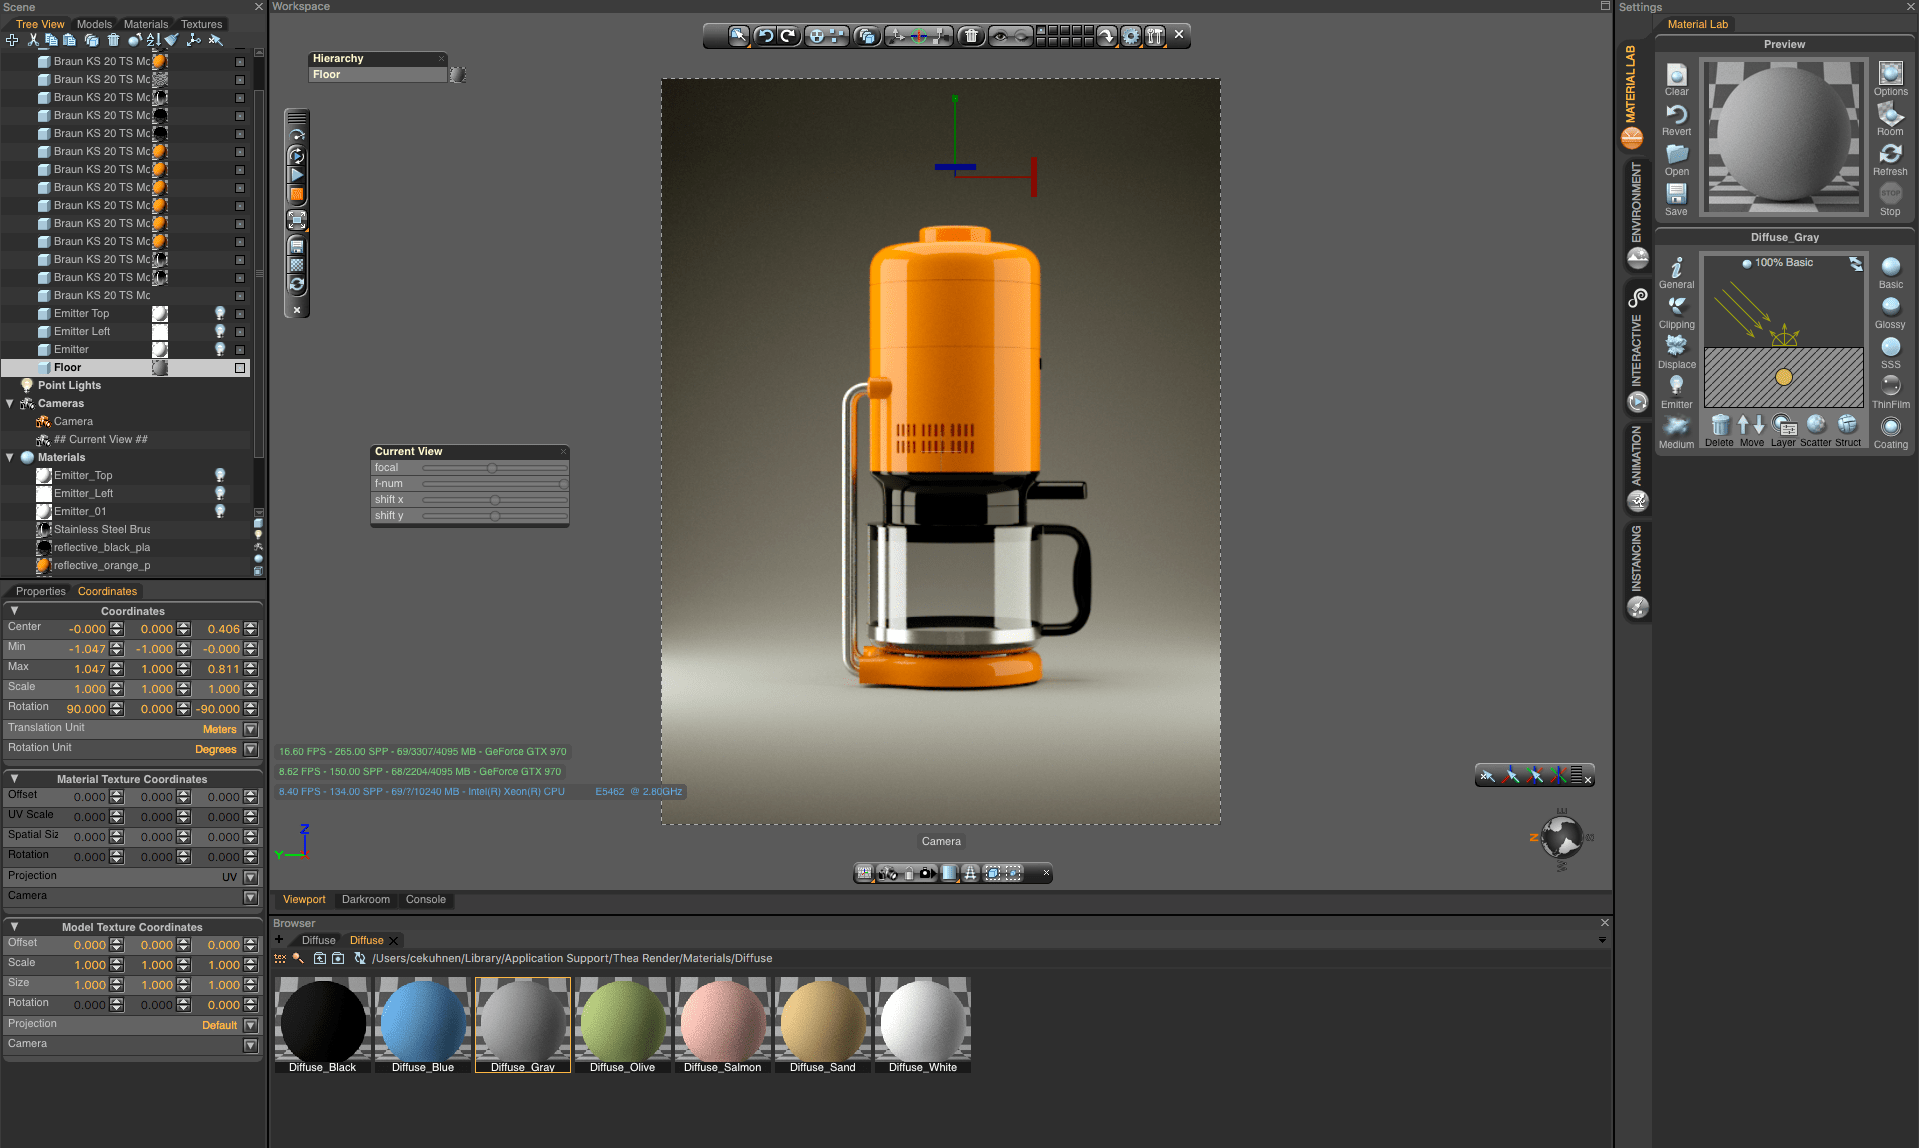
Task: Adjust the shift x slider
Action: [494, 500]
